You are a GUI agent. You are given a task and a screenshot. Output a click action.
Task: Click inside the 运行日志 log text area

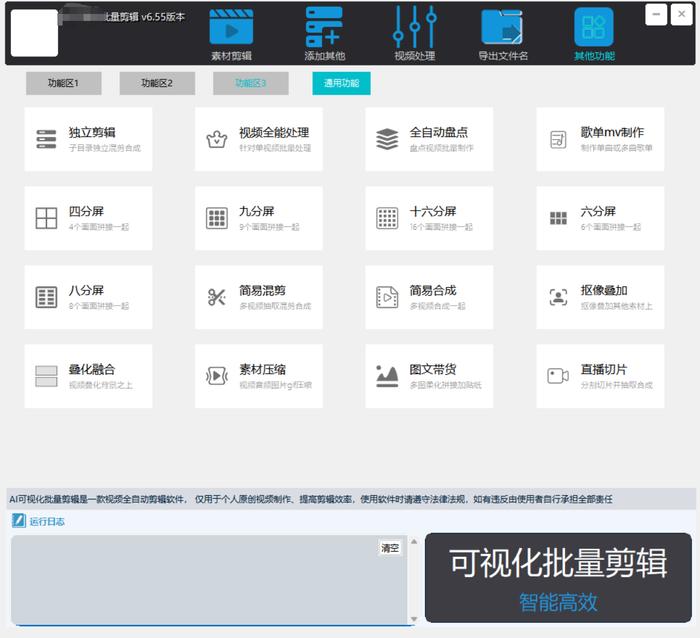click(x=209, y=580)
